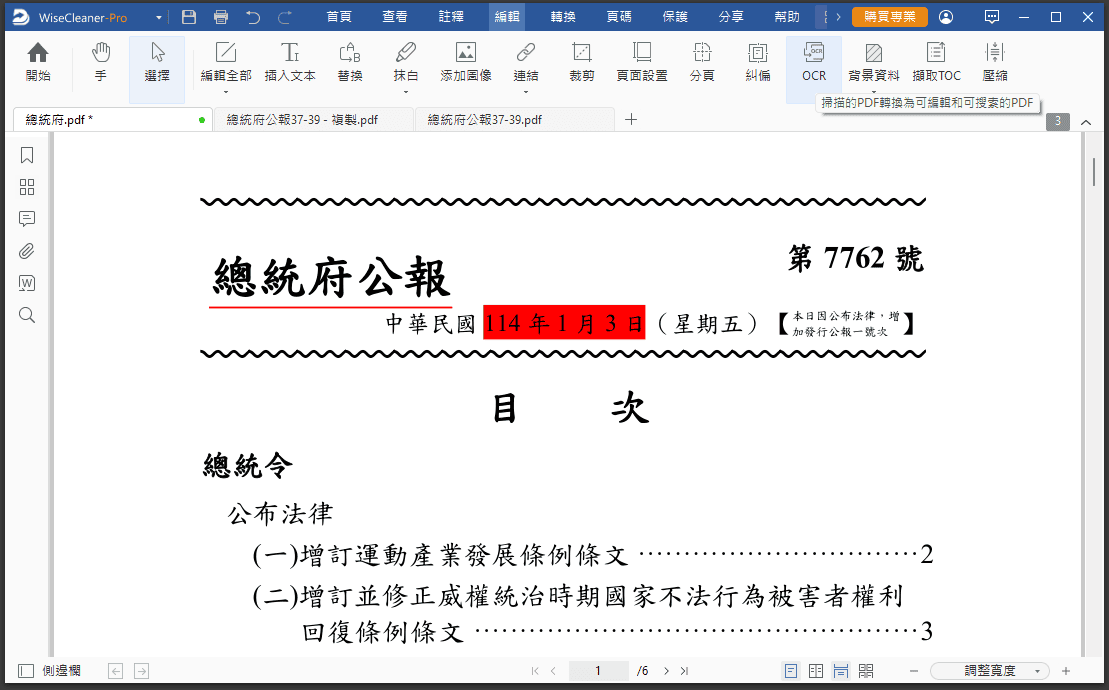Switch to two-page view layout
1109x690 pixels.
coord(816,671)
